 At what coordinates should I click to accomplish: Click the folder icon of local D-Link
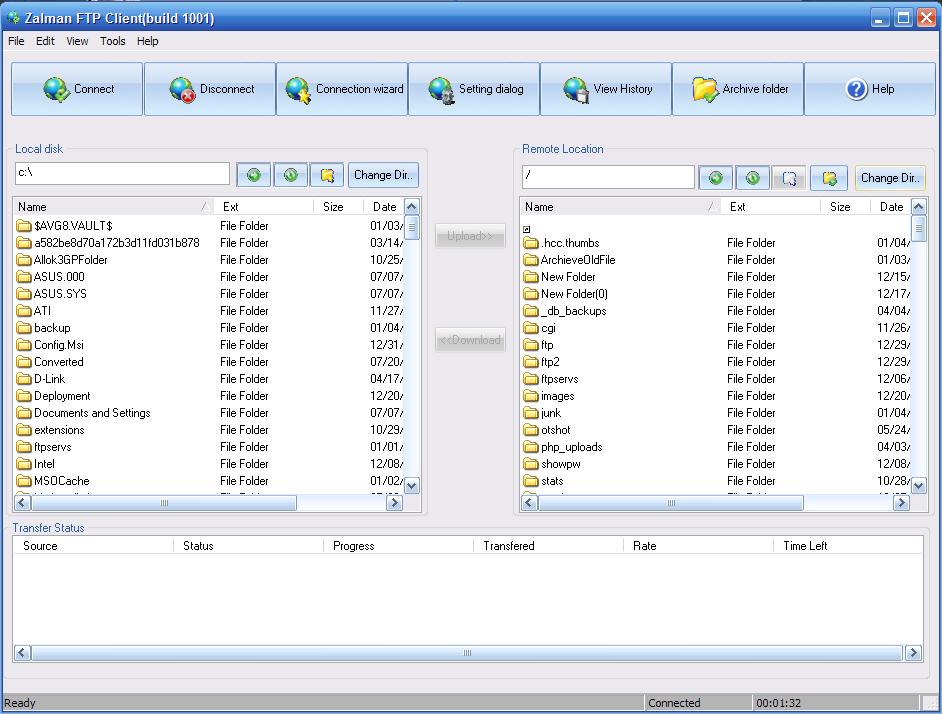24,379
